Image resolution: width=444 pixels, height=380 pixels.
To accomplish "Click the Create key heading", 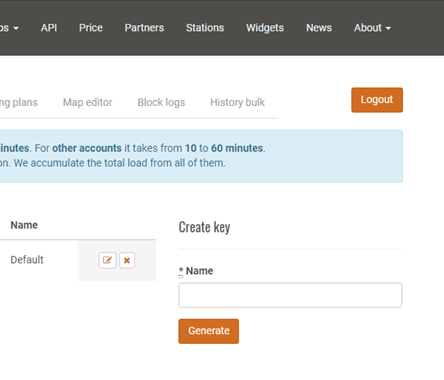I will click(x=204, y=227).
